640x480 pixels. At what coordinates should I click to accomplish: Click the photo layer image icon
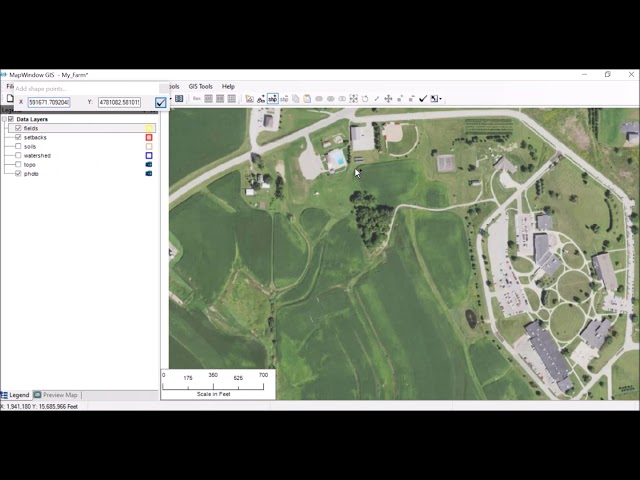click(149, 173)
